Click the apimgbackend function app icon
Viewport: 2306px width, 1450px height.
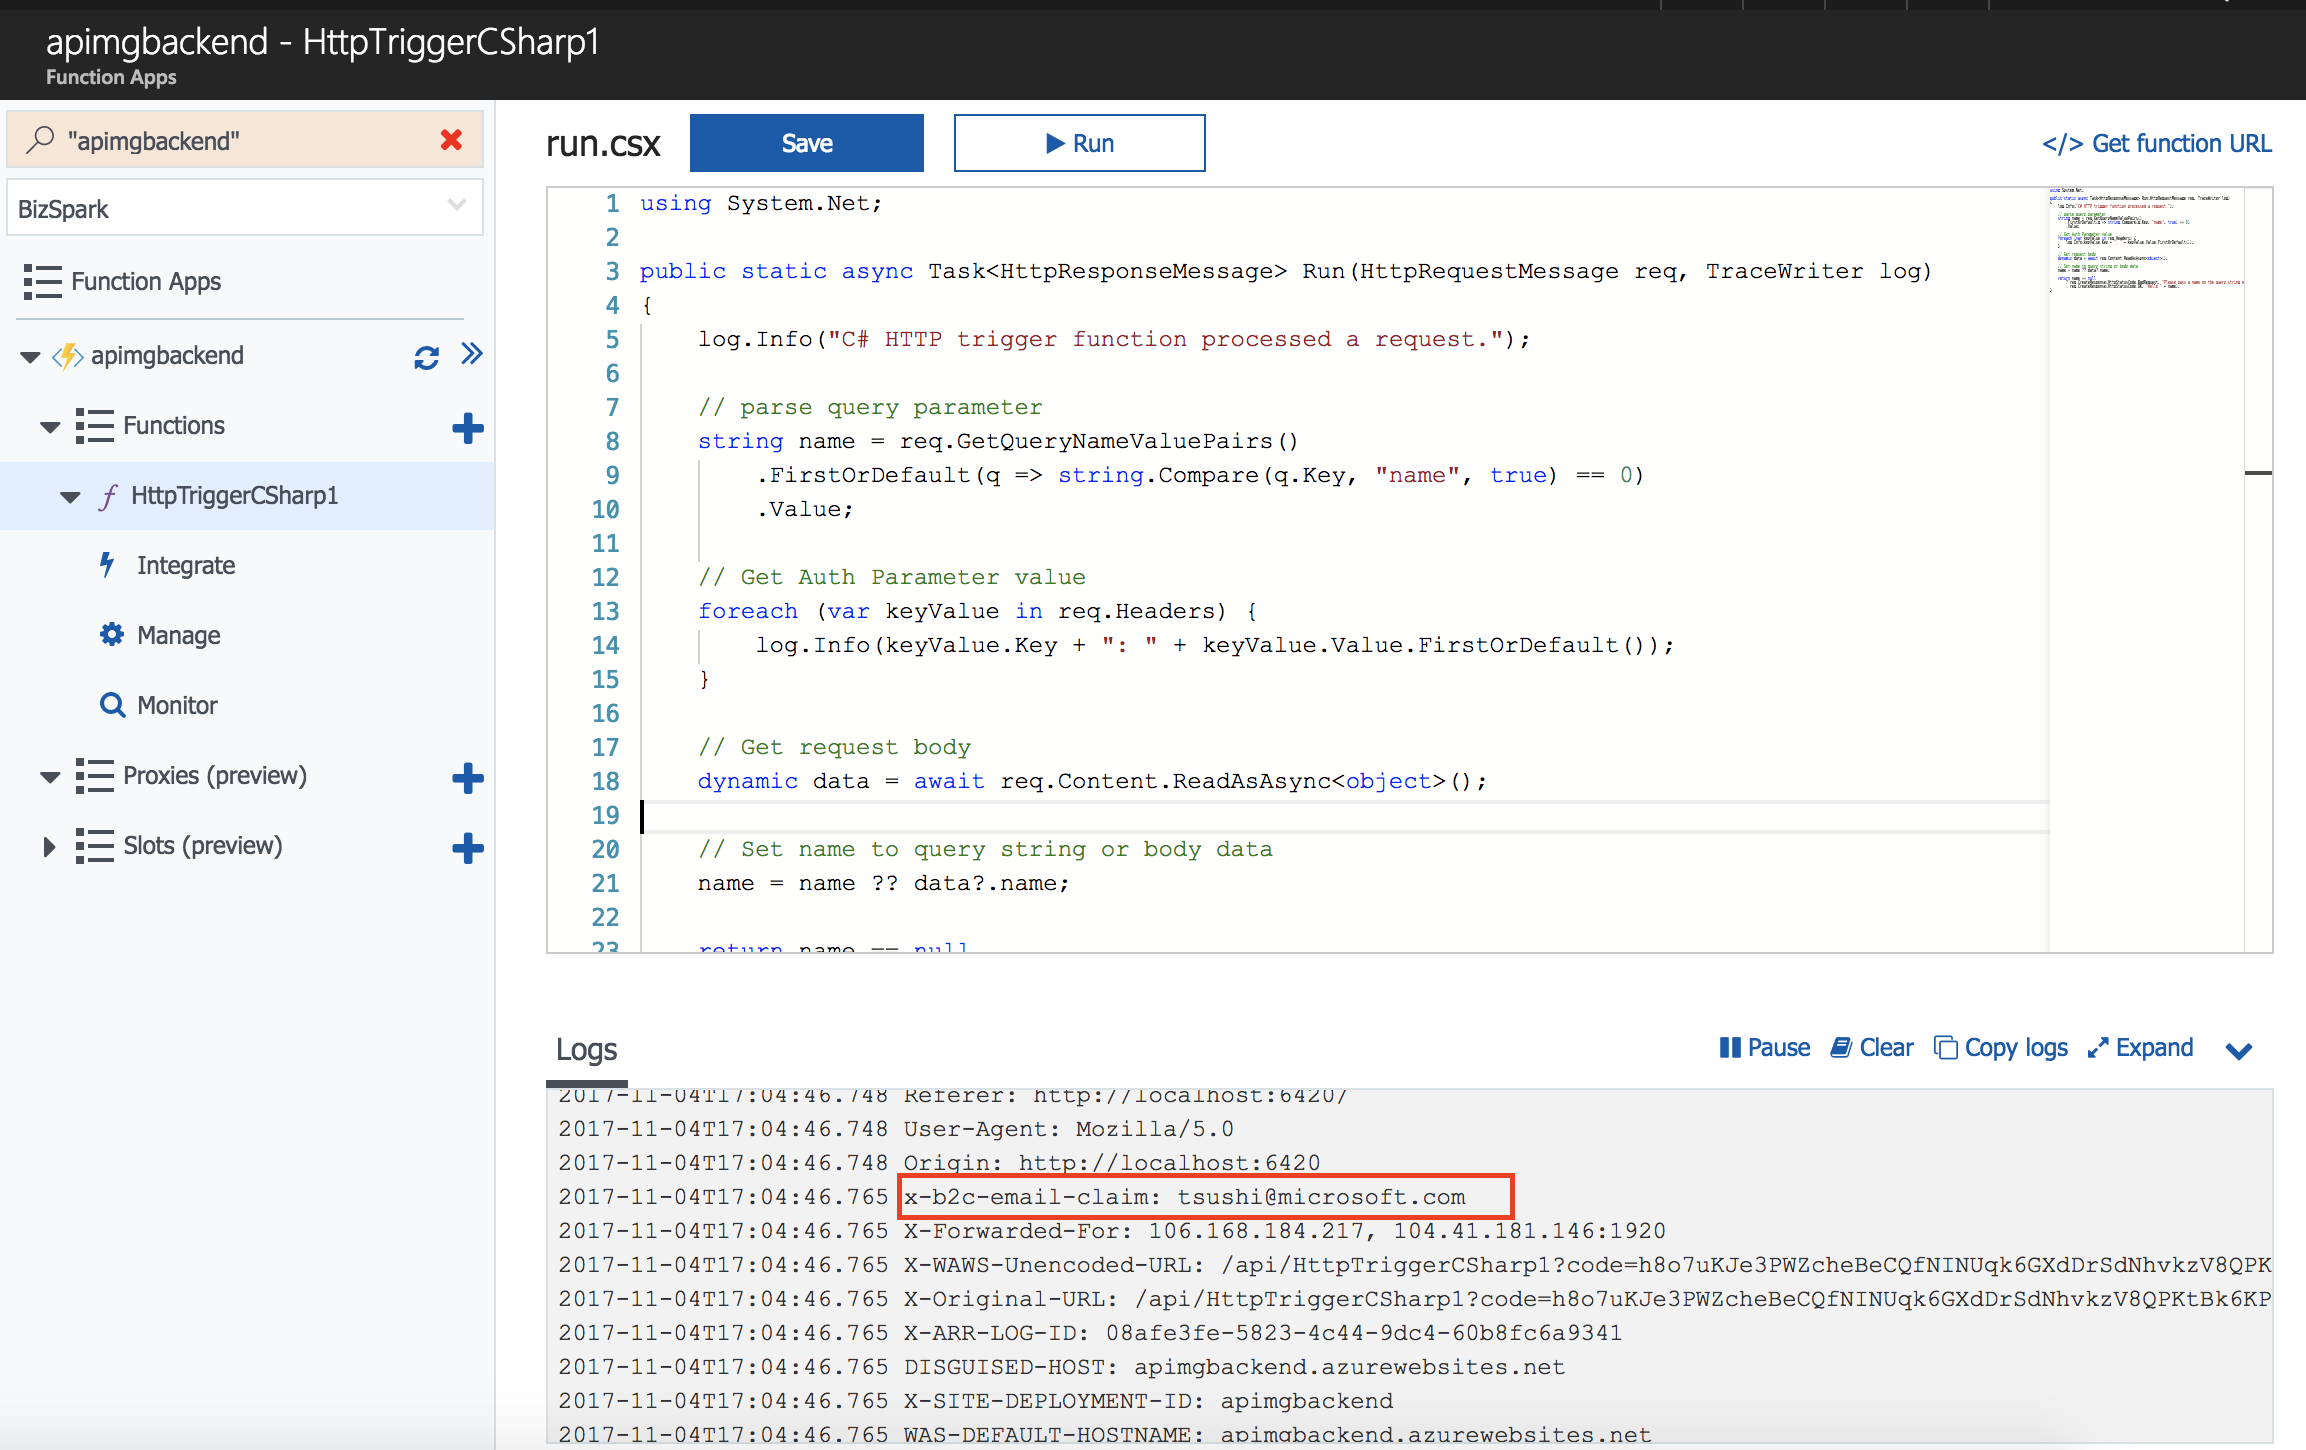(68, 356)
